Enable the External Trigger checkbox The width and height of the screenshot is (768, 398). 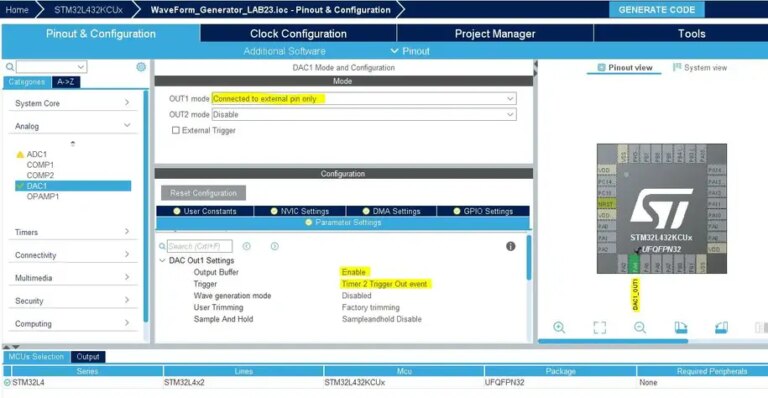[x=175, y=130]
